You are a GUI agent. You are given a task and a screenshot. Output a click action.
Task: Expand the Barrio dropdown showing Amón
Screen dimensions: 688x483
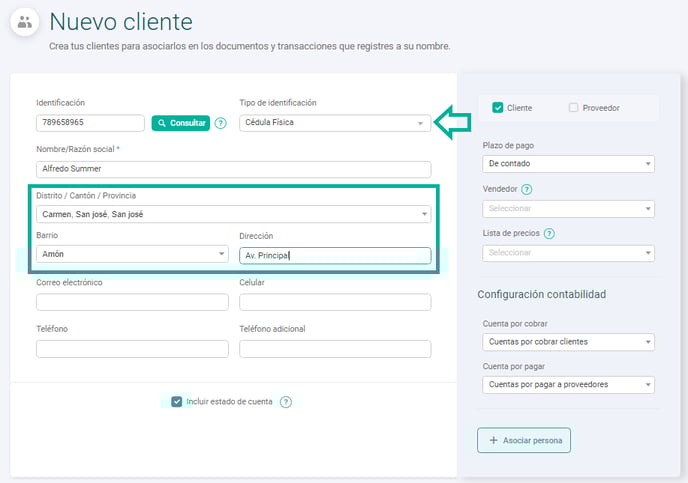[x=132, y=254]
